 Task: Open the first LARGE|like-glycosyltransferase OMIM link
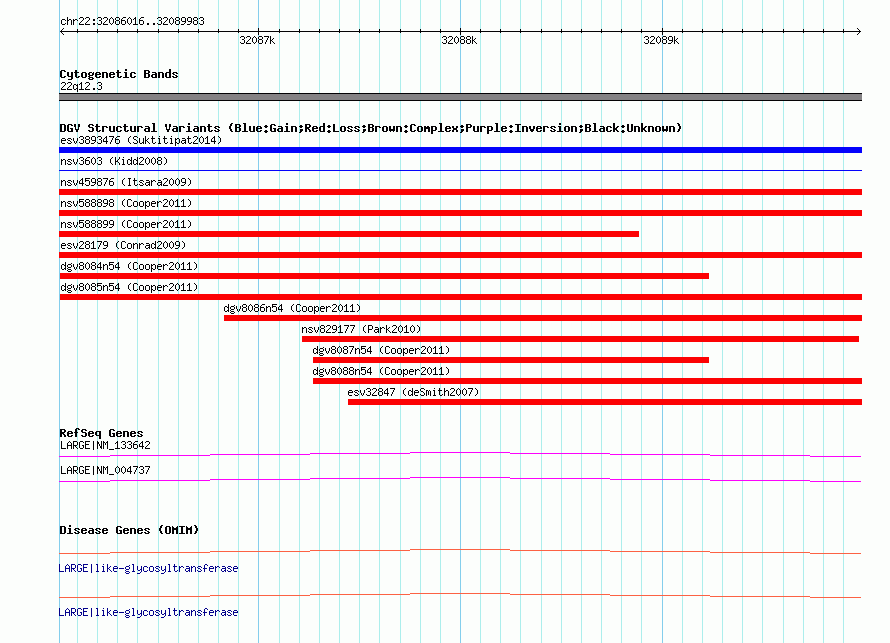(149, 569)
